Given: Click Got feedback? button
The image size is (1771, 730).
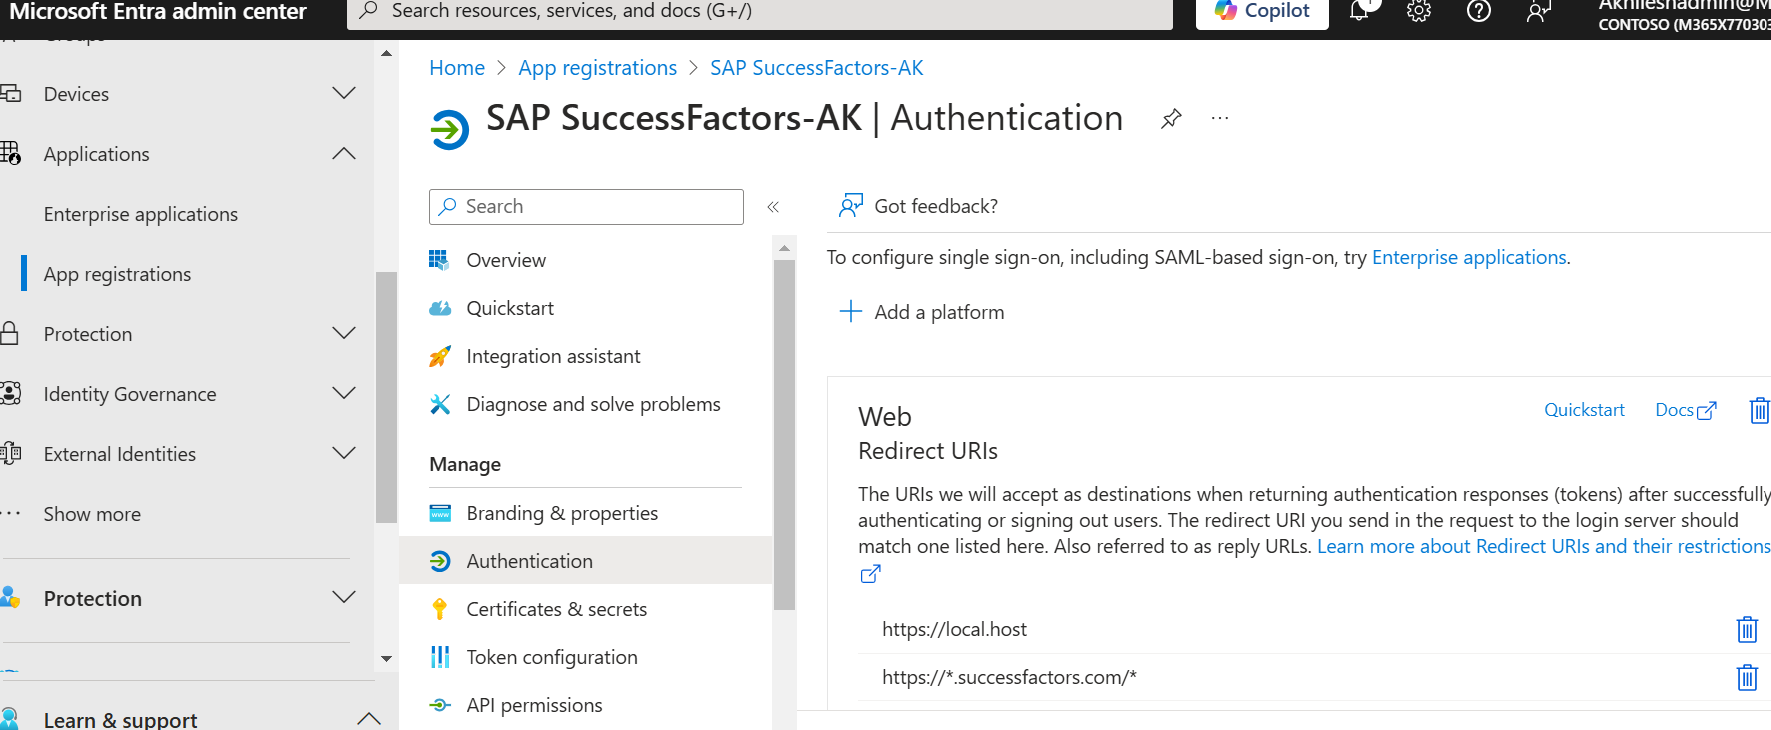Looking at the screenshot, I should (x=918, y=206).
